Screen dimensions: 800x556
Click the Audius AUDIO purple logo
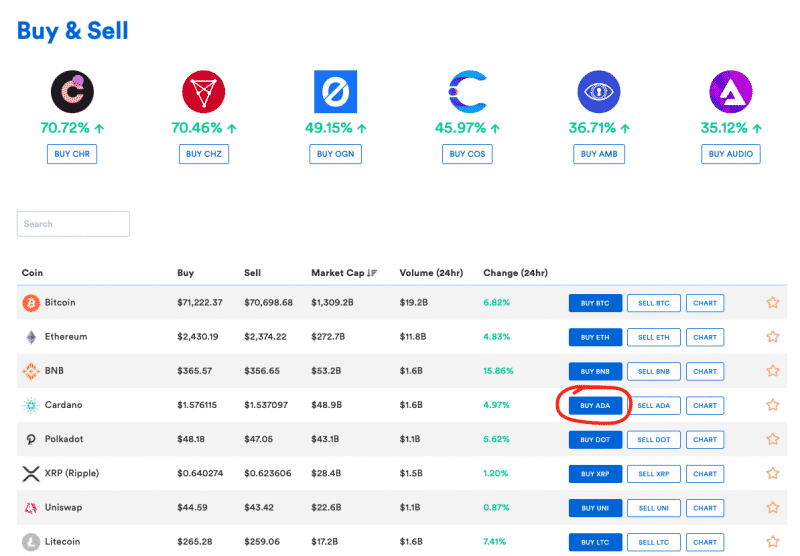click(731, 91)
